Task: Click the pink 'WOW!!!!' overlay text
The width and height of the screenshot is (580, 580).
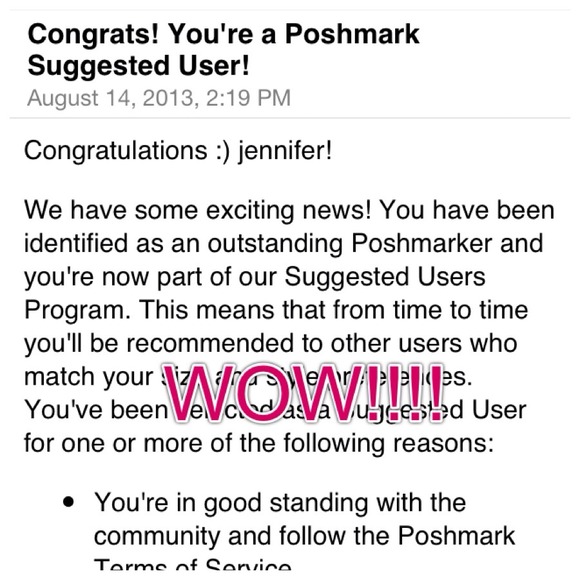Action: (x=303, y=393)
